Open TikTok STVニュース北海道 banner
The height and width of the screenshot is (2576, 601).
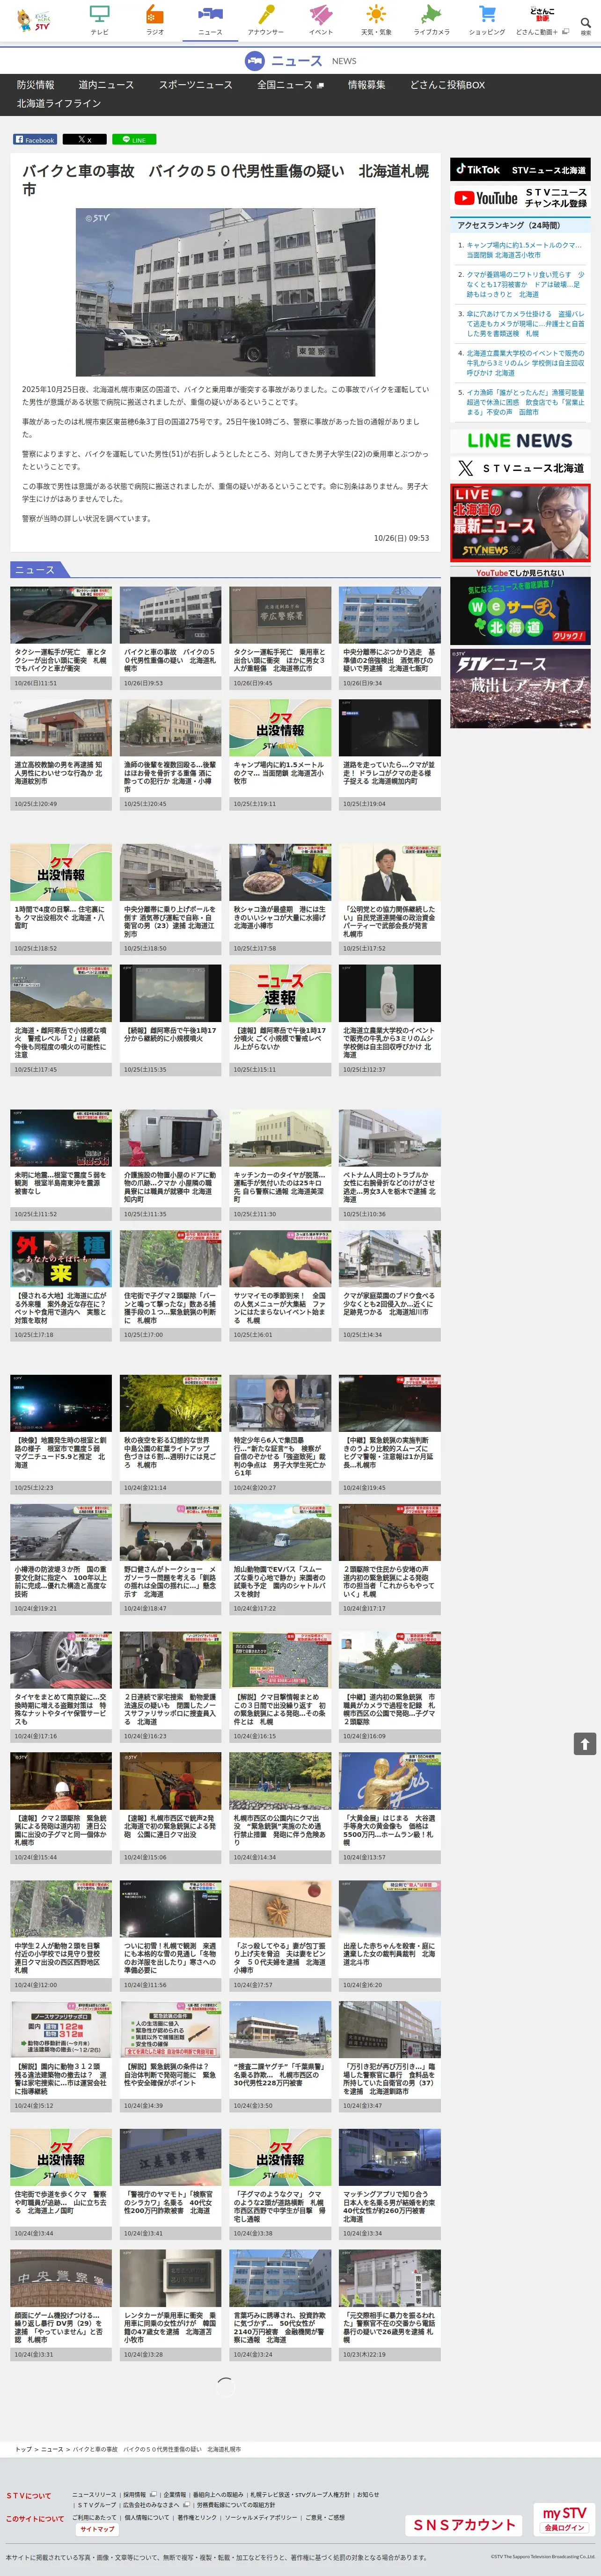click(x=520, y=170)
